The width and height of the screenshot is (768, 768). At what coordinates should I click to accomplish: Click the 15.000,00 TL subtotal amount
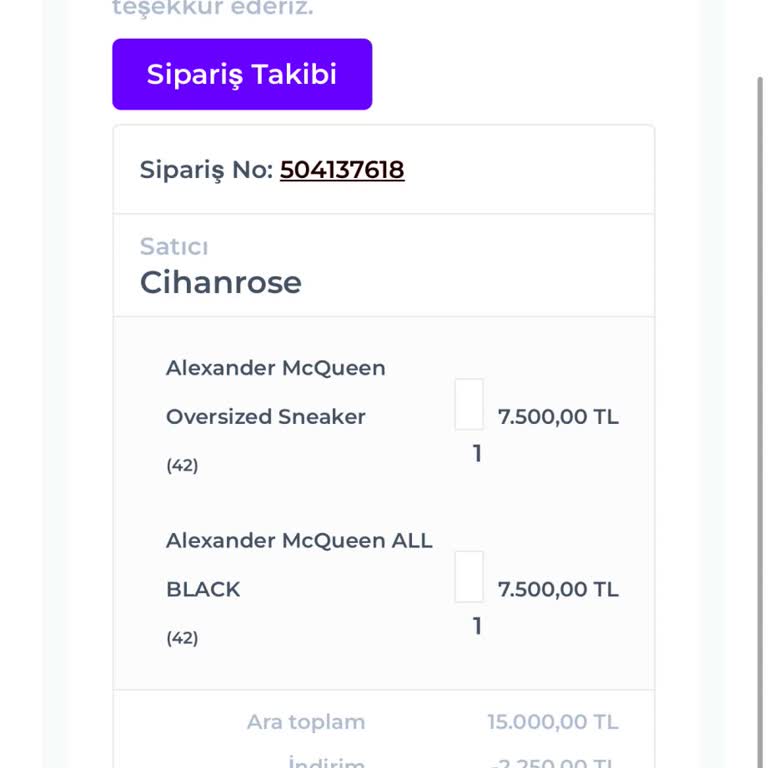(552, 722)
